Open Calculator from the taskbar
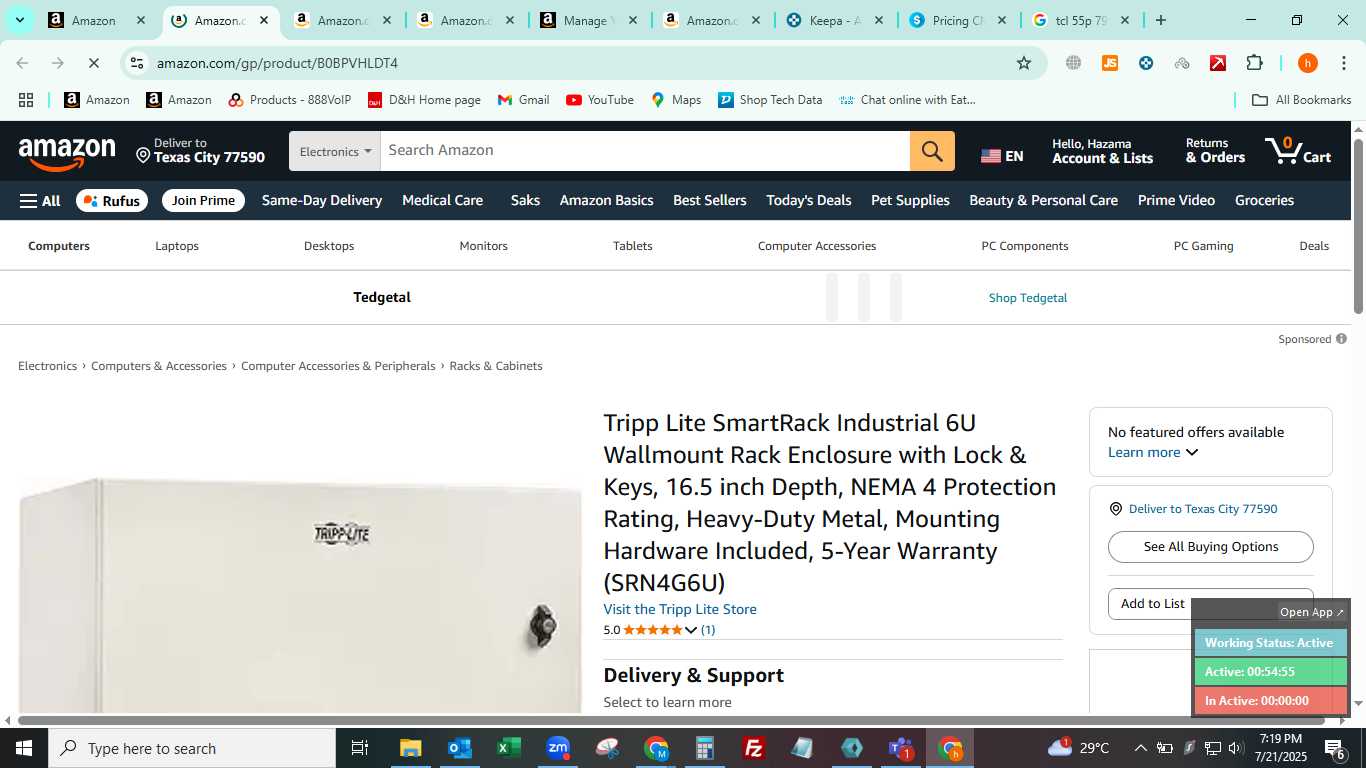The image size is (1366, 768). point(705,748)
